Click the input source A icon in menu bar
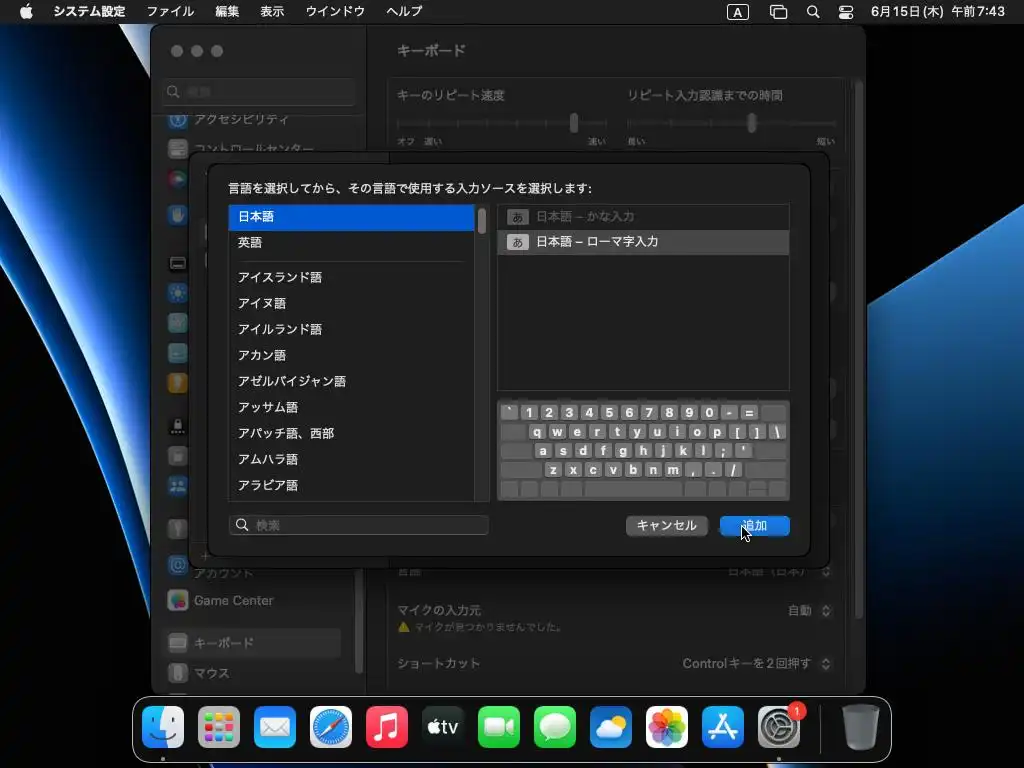This screenshot has width=1024, height=768. pyautogui.click(x=738, y=12)
